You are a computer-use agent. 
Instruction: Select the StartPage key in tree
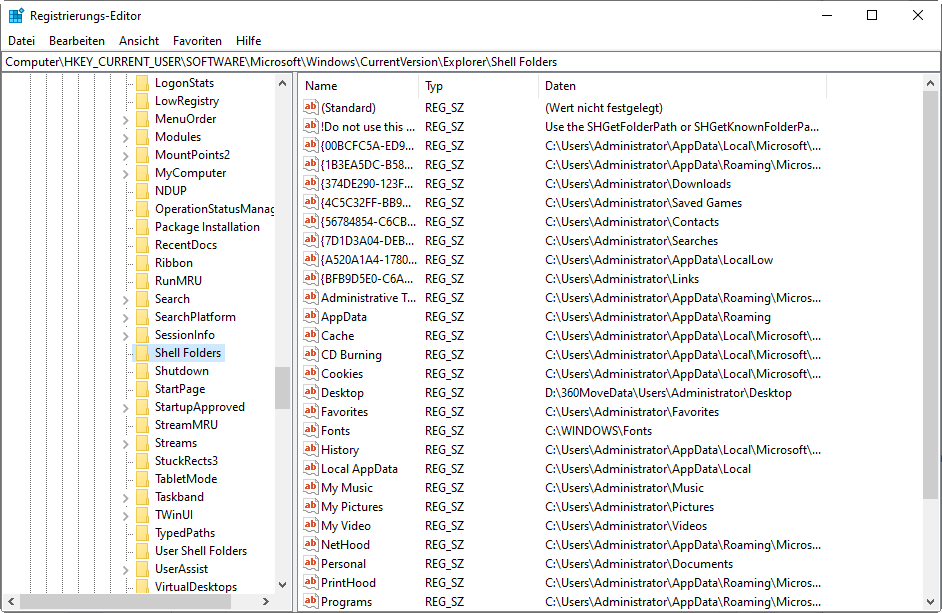pyautogui.click(x=180, y=389)
